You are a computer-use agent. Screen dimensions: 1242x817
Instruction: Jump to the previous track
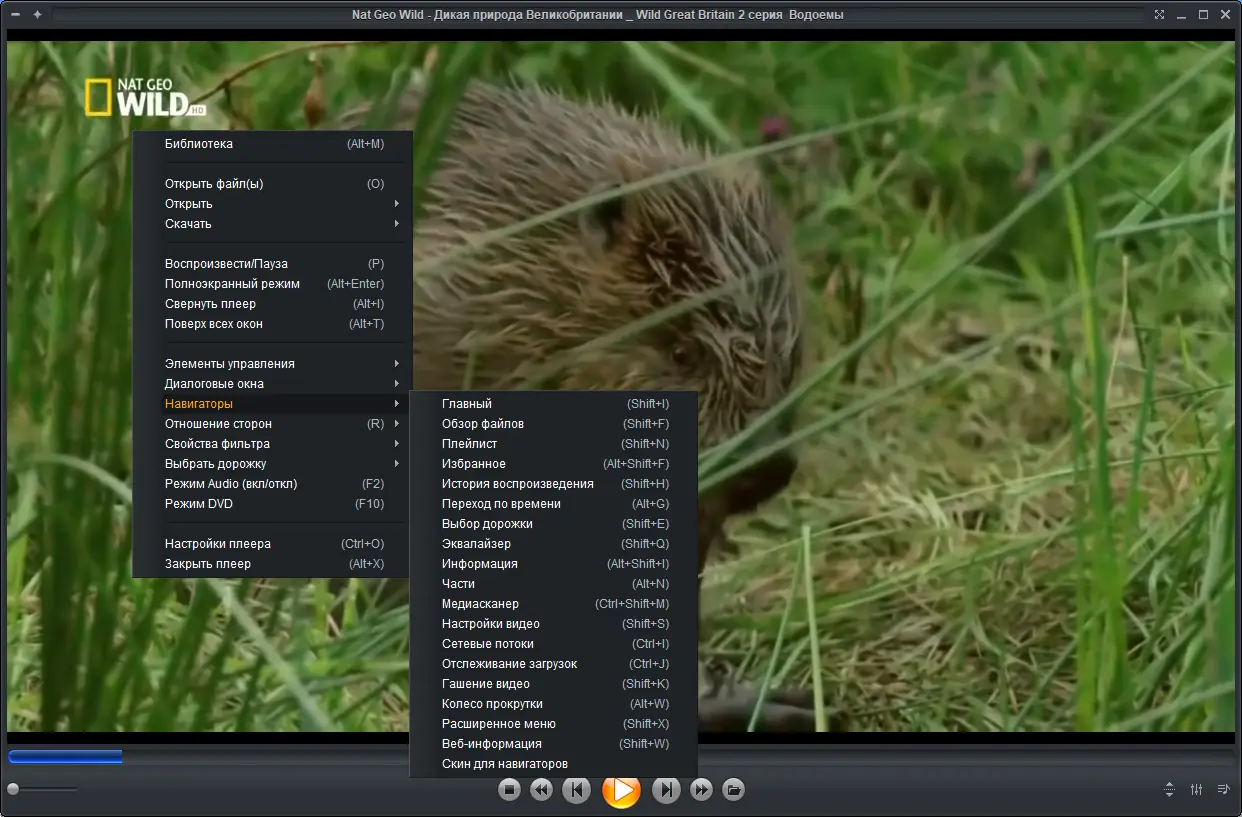tap(576, 790)
